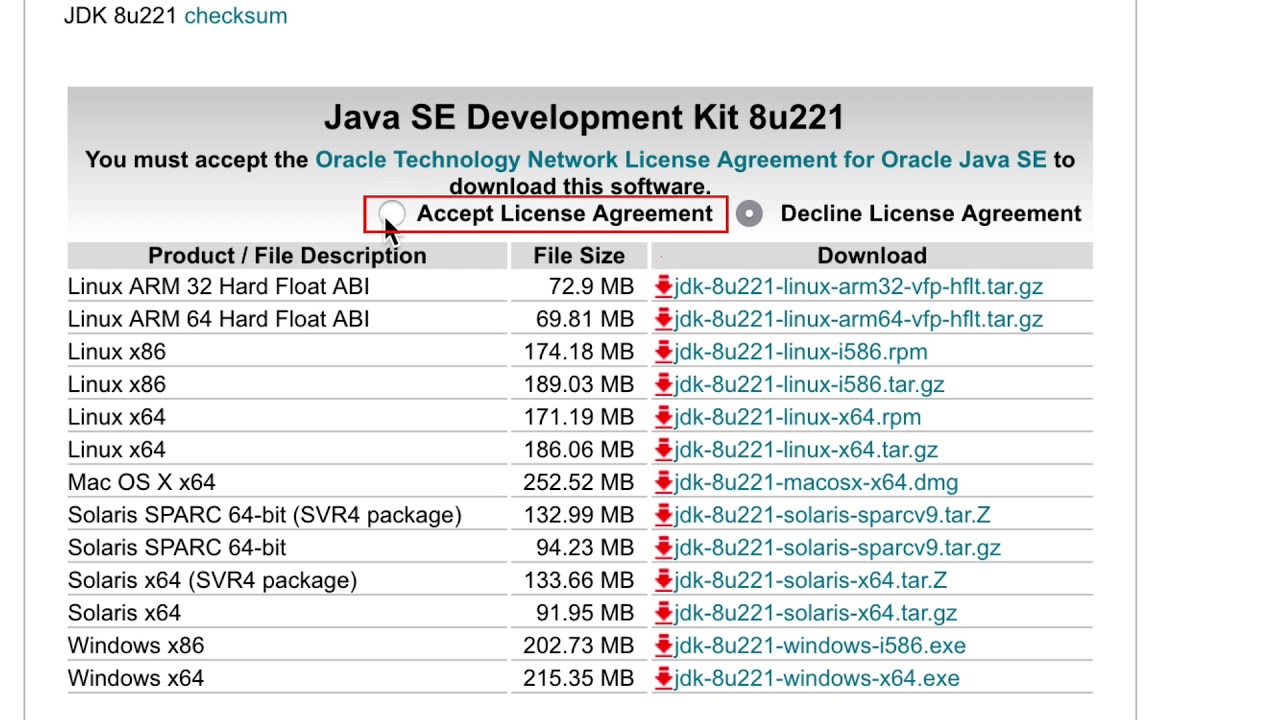Download jdk-8u221-linux-x64.tar.gz link

click(x=806, y=450)
